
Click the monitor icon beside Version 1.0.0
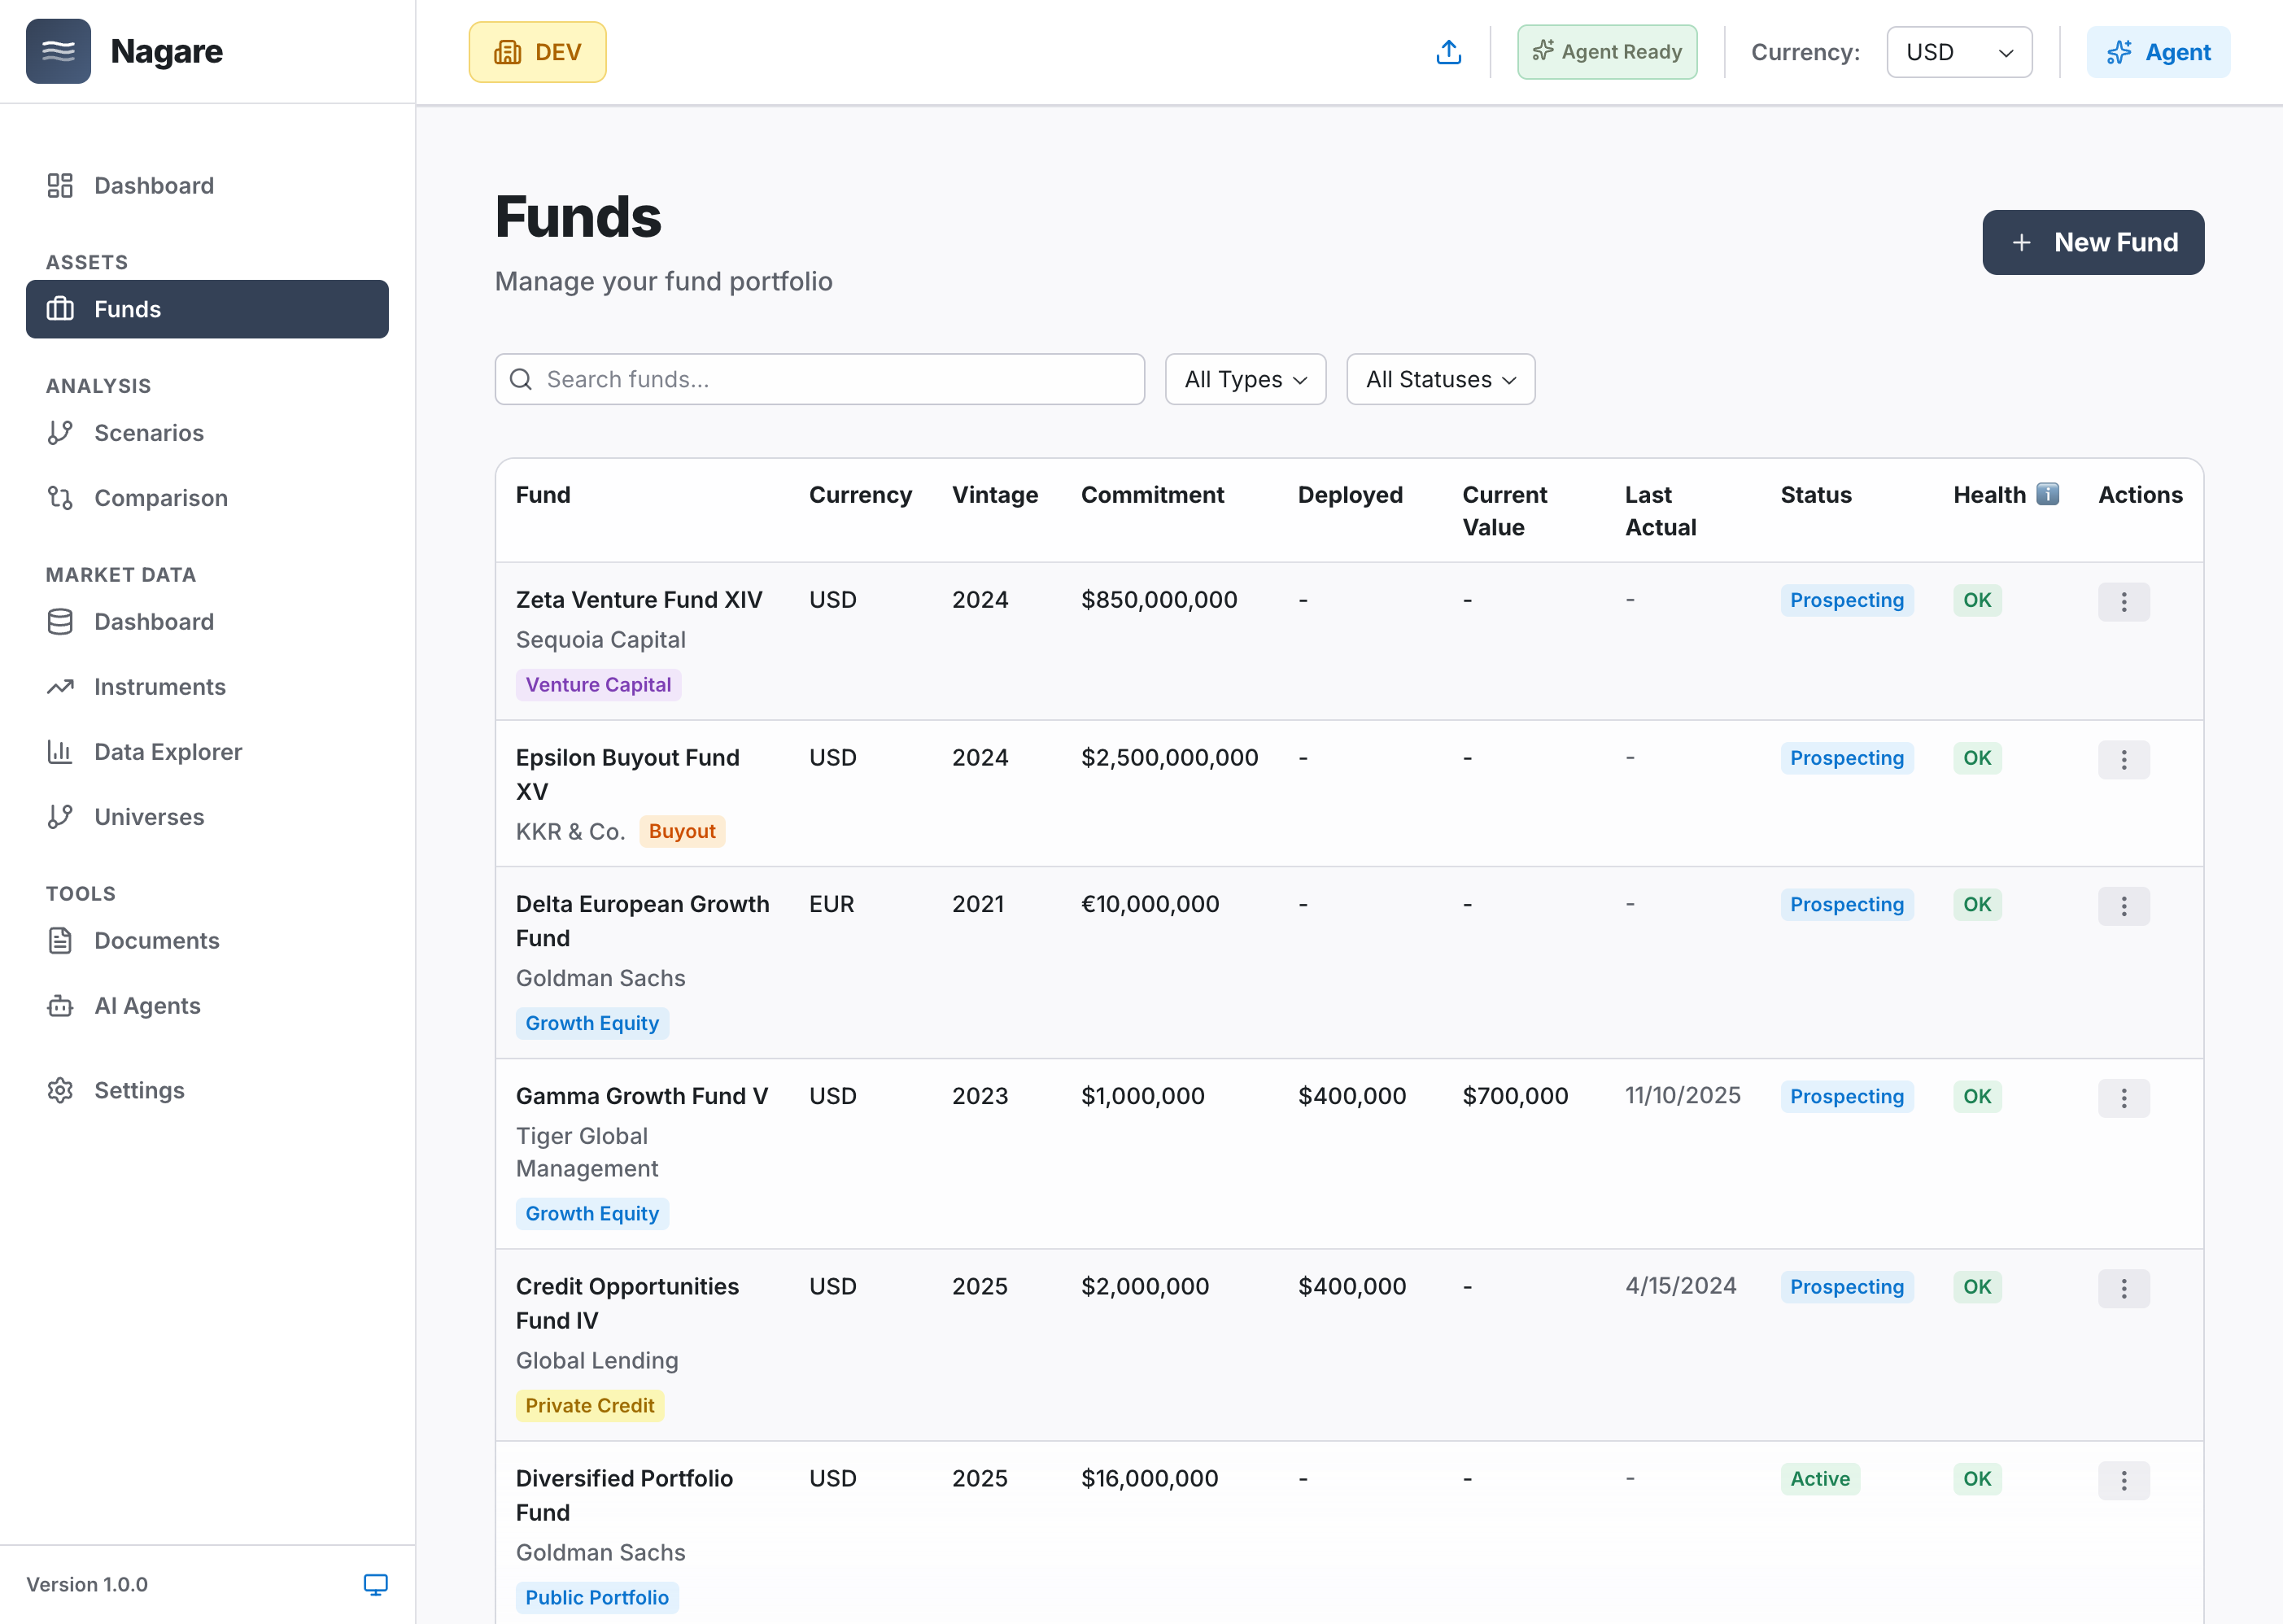pos(375,1584)
